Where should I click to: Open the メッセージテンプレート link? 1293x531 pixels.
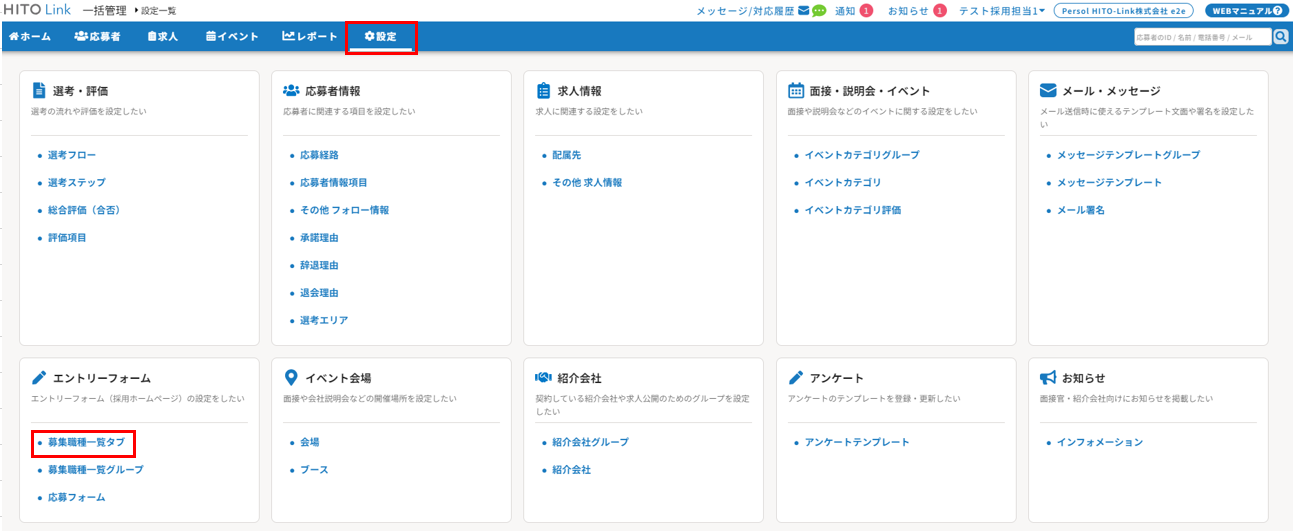click(x=1109, y=183)
